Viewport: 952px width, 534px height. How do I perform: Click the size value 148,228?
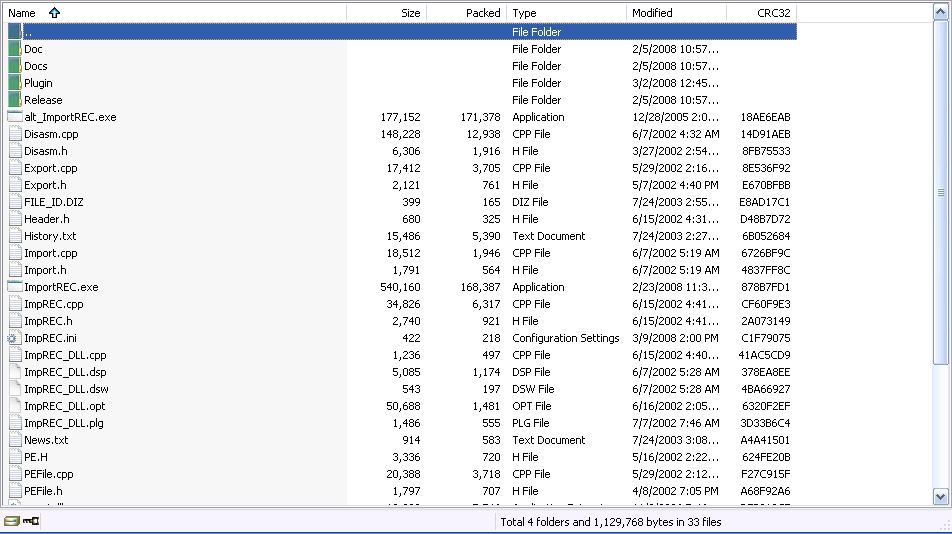coord(400,134)
